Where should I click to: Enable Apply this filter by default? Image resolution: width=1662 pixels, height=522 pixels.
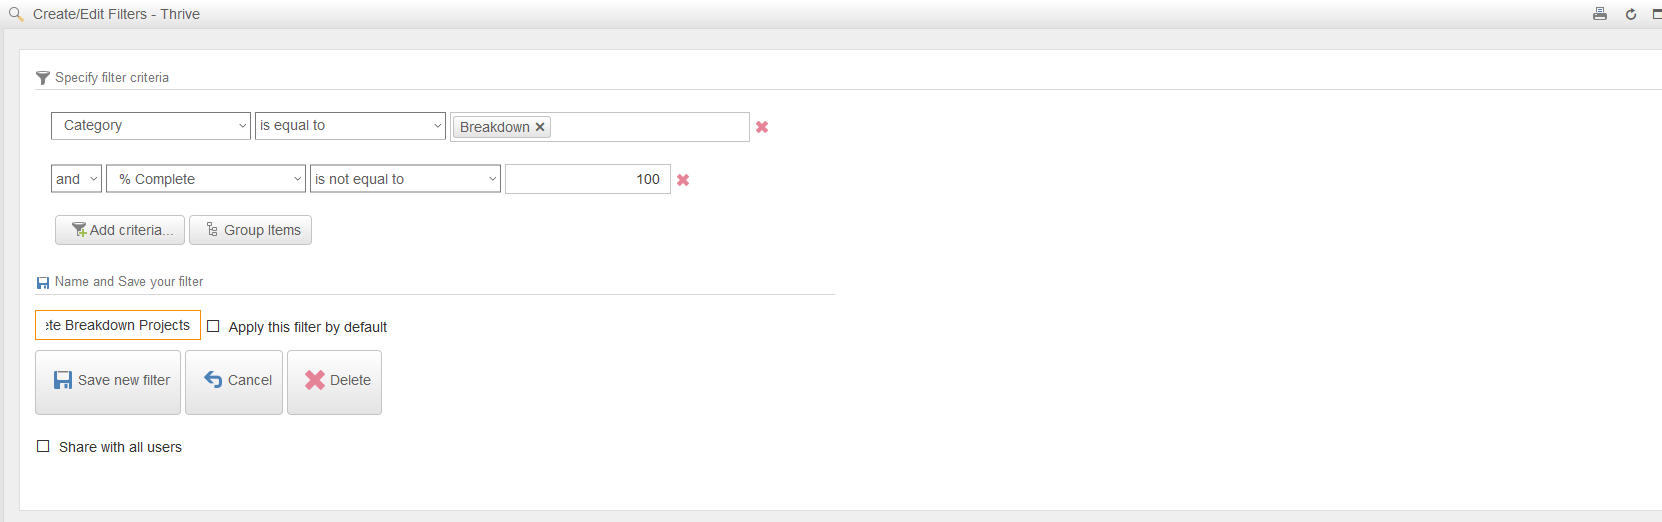pyautogui.click(x=213, y=326)
